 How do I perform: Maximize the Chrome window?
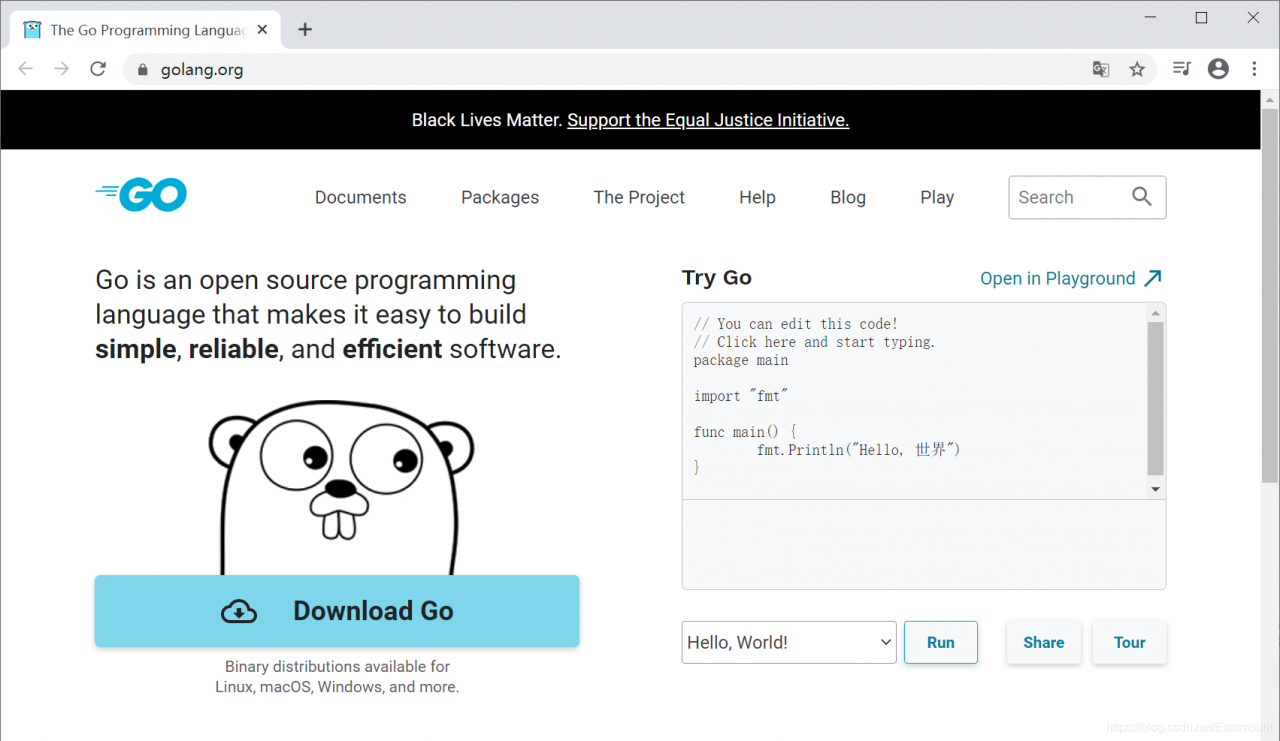1202,17
